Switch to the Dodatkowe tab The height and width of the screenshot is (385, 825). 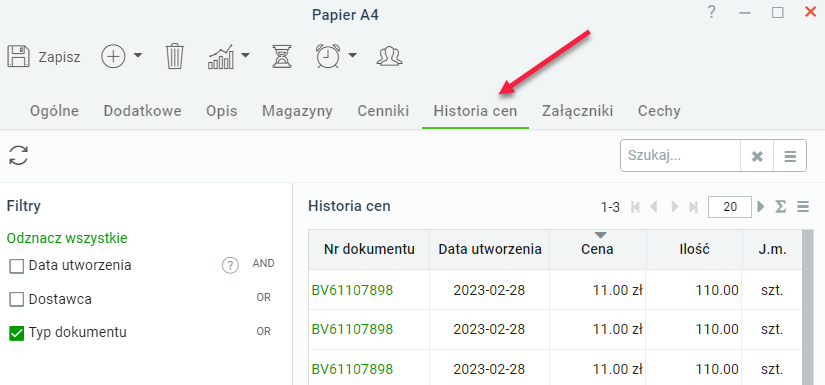pos(143,112)
